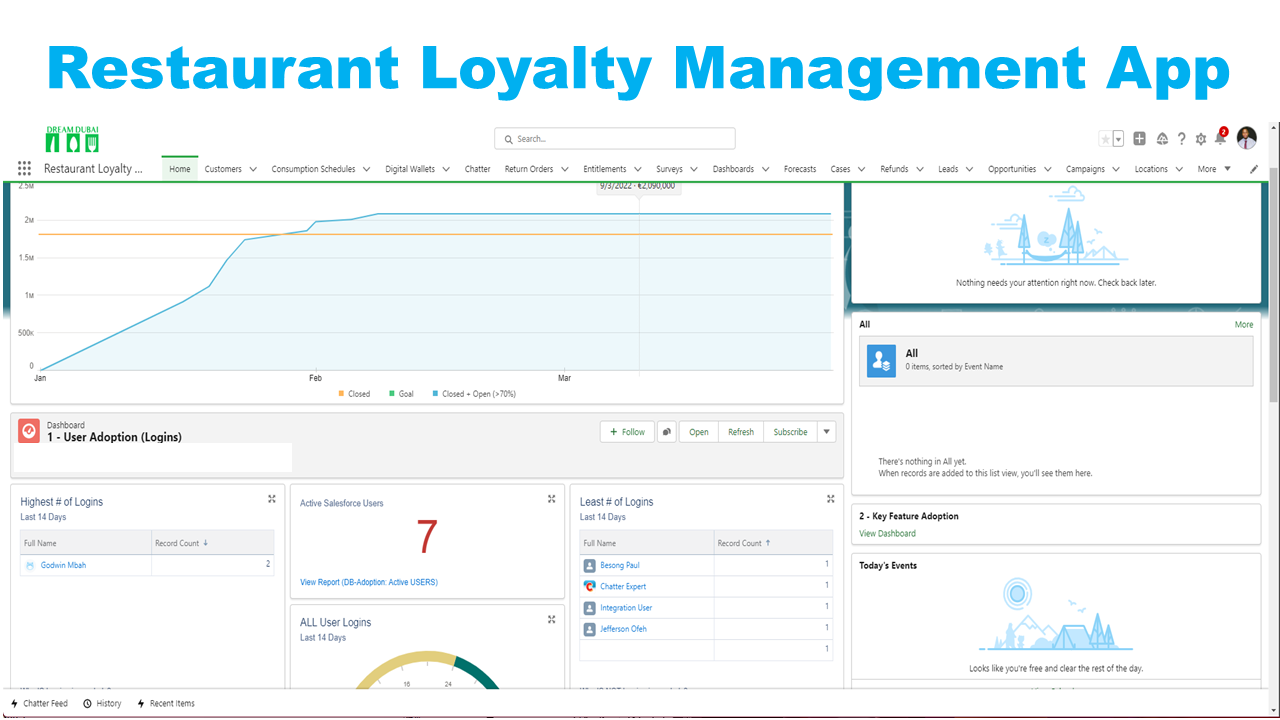Click Besong Paul's avatar icon
Viewport: 1280px width, 720px height.
coord(590,565)
